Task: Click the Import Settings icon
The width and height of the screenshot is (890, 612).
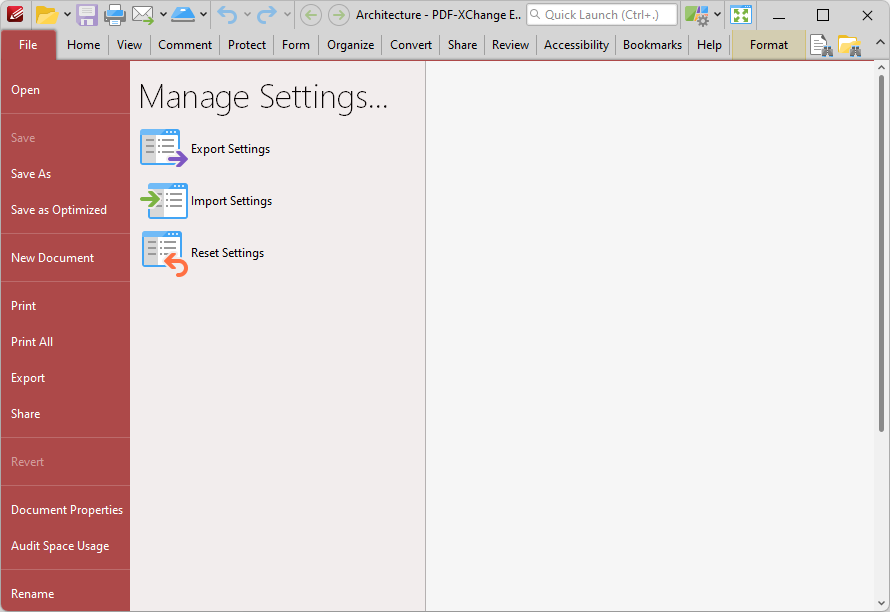Action: coord(163,200)
